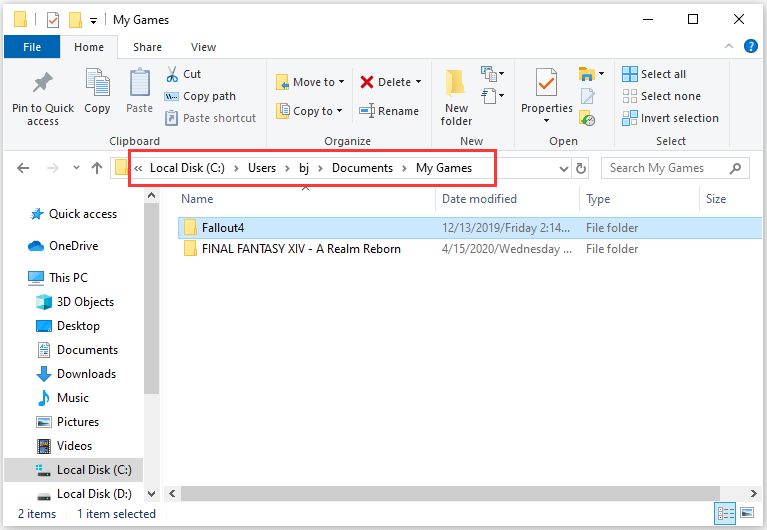Click the Edit icon in Open group
This screenshot has height=530, width=767.
pos(587,96)
